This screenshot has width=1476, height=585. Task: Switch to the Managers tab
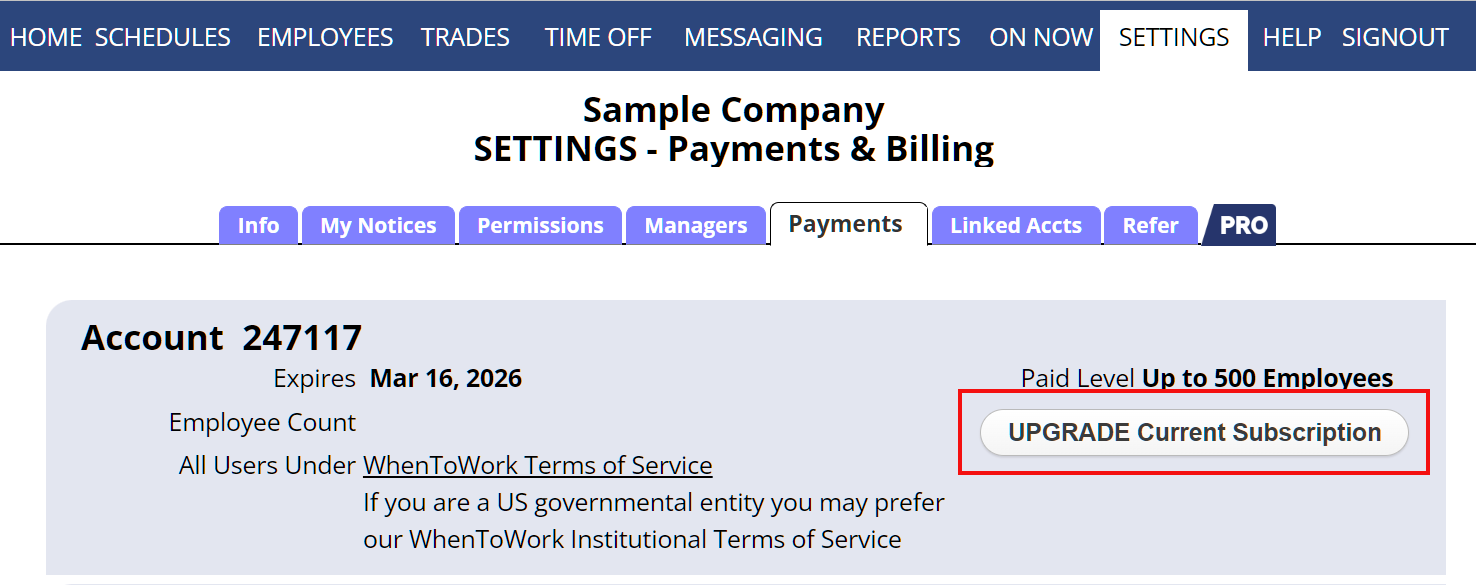coord(696,226)
